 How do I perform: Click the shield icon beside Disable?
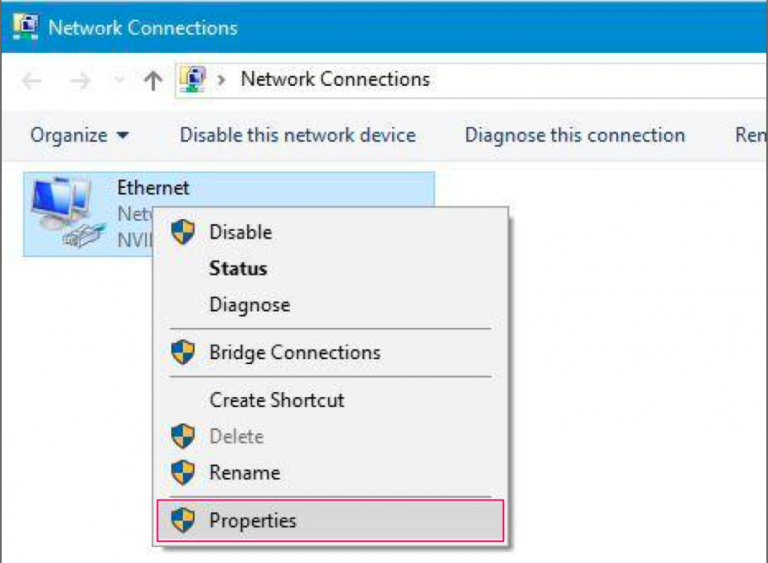[x=183, y=232]
